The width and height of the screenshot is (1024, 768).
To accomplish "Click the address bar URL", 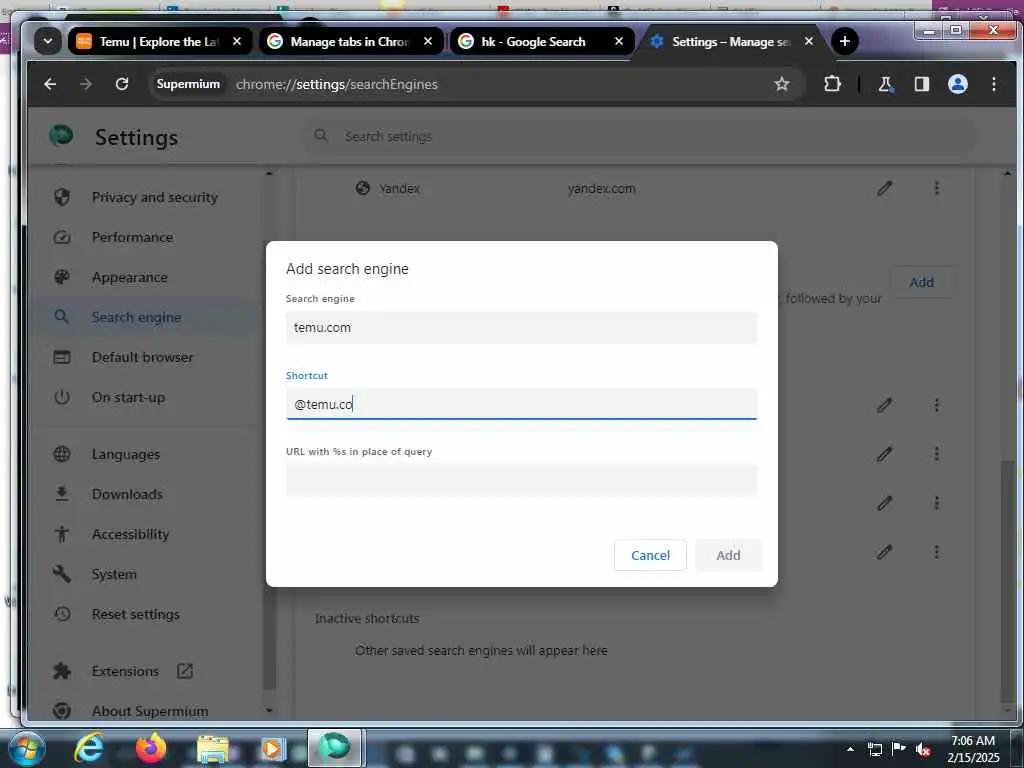I will point(336,84).
